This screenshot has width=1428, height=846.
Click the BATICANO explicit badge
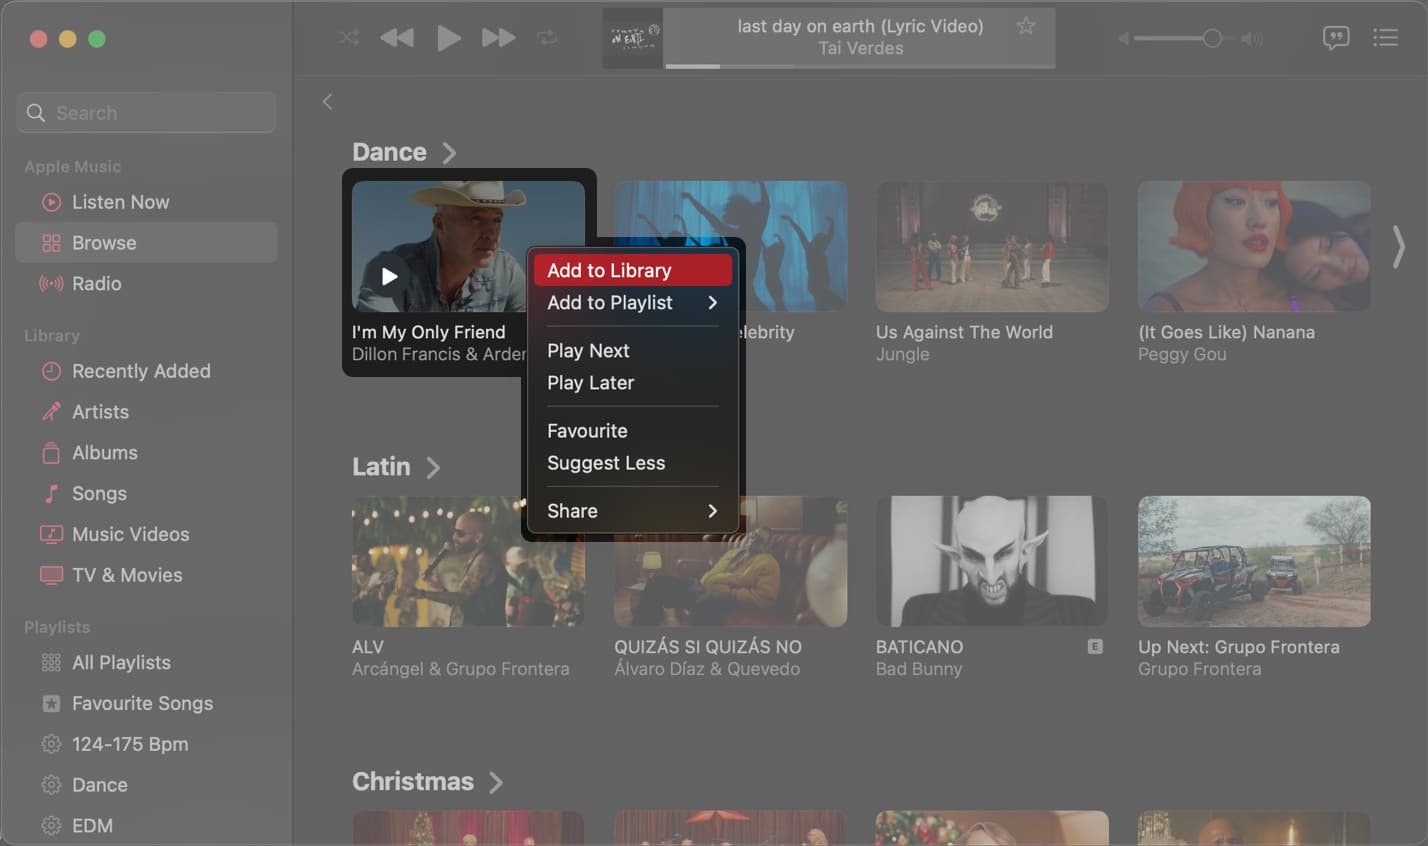pyautogui.click(x=1095, y=647)
